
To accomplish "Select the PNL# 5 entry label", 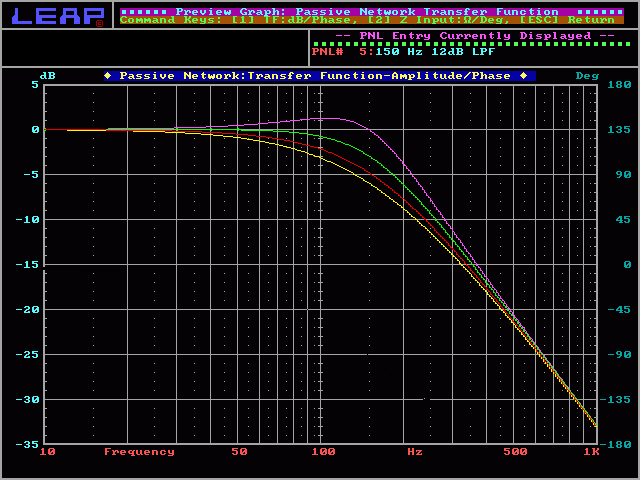I will coord(341,52).
